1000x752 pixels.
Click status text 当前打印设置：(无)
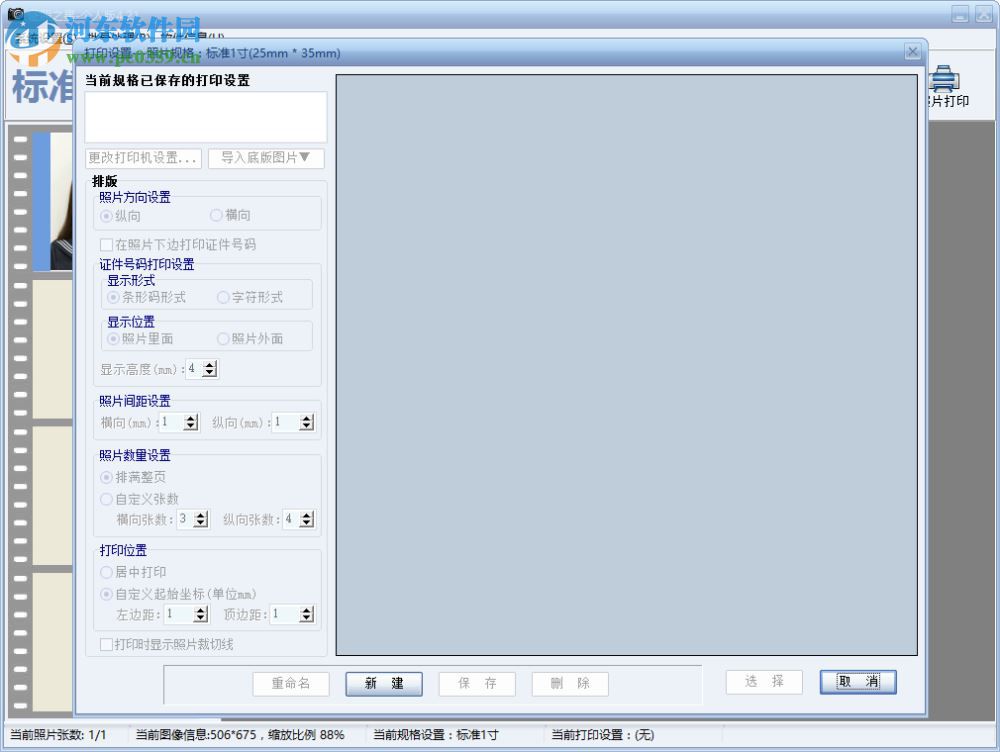tap(603, 735)
